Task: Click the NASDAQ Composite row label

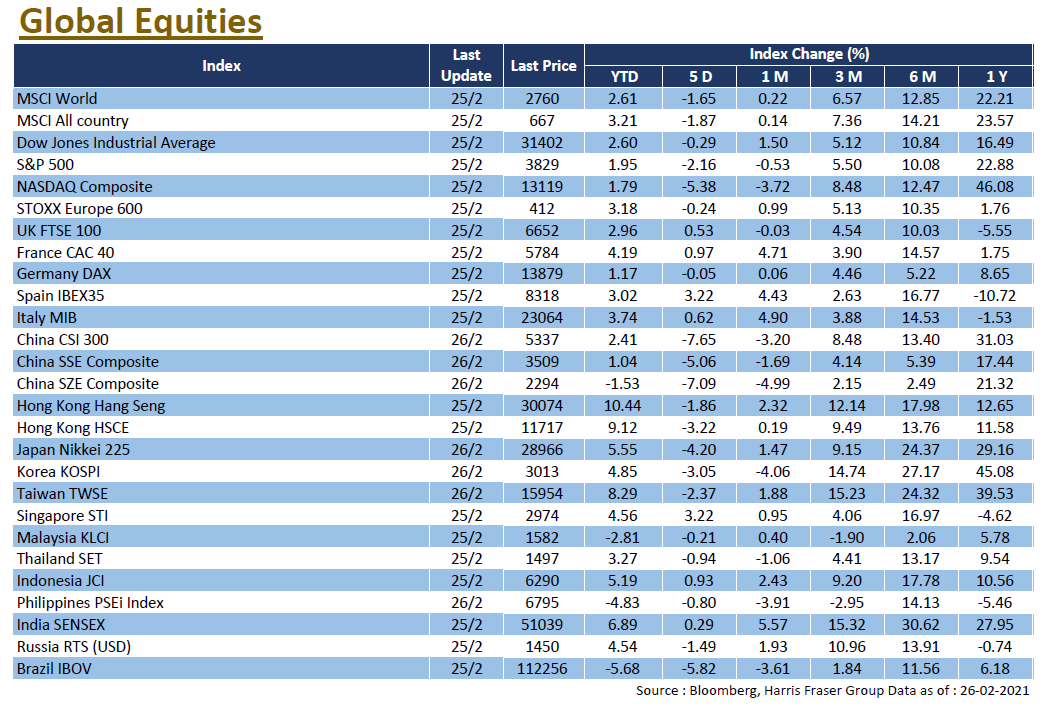Action: point(85,187)
